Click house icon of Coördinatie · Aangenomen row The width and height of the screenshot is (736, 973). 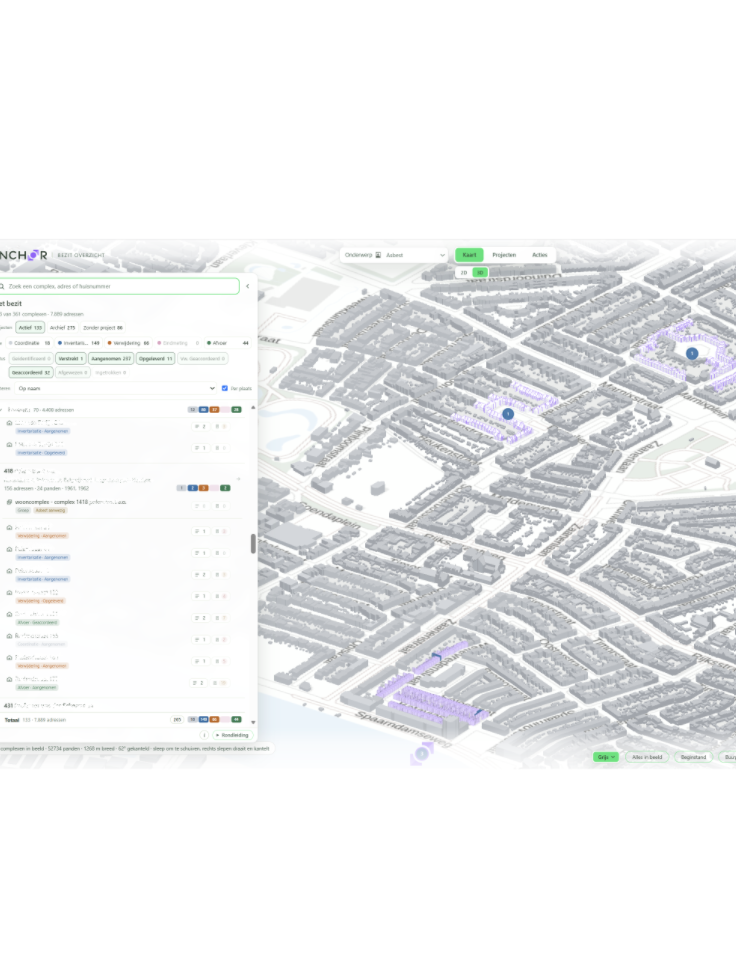[x=9, y=636]
